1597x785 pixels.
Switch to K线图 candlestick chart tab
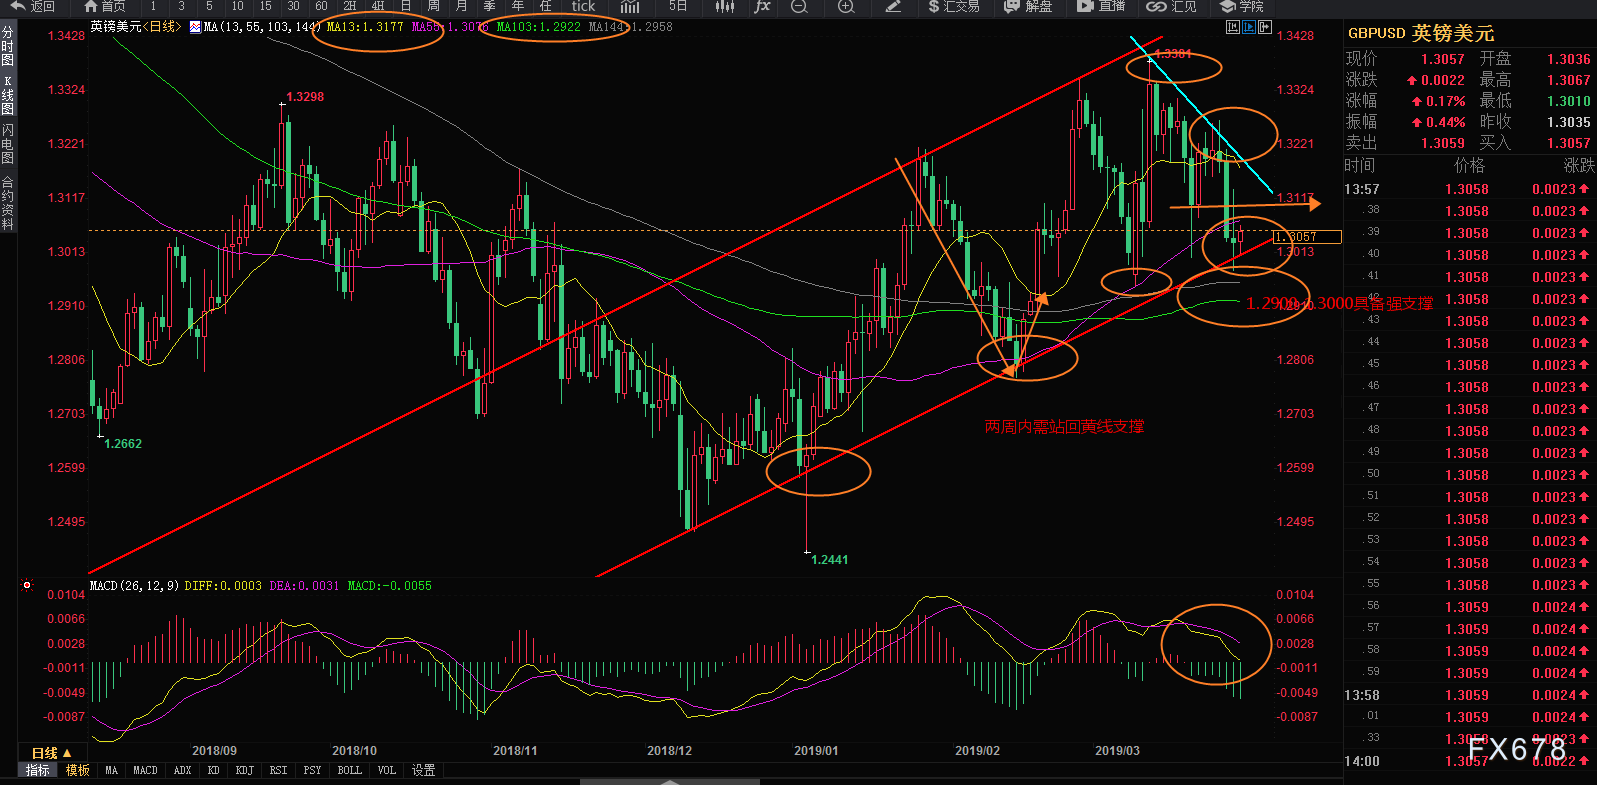tap(8, 95)
